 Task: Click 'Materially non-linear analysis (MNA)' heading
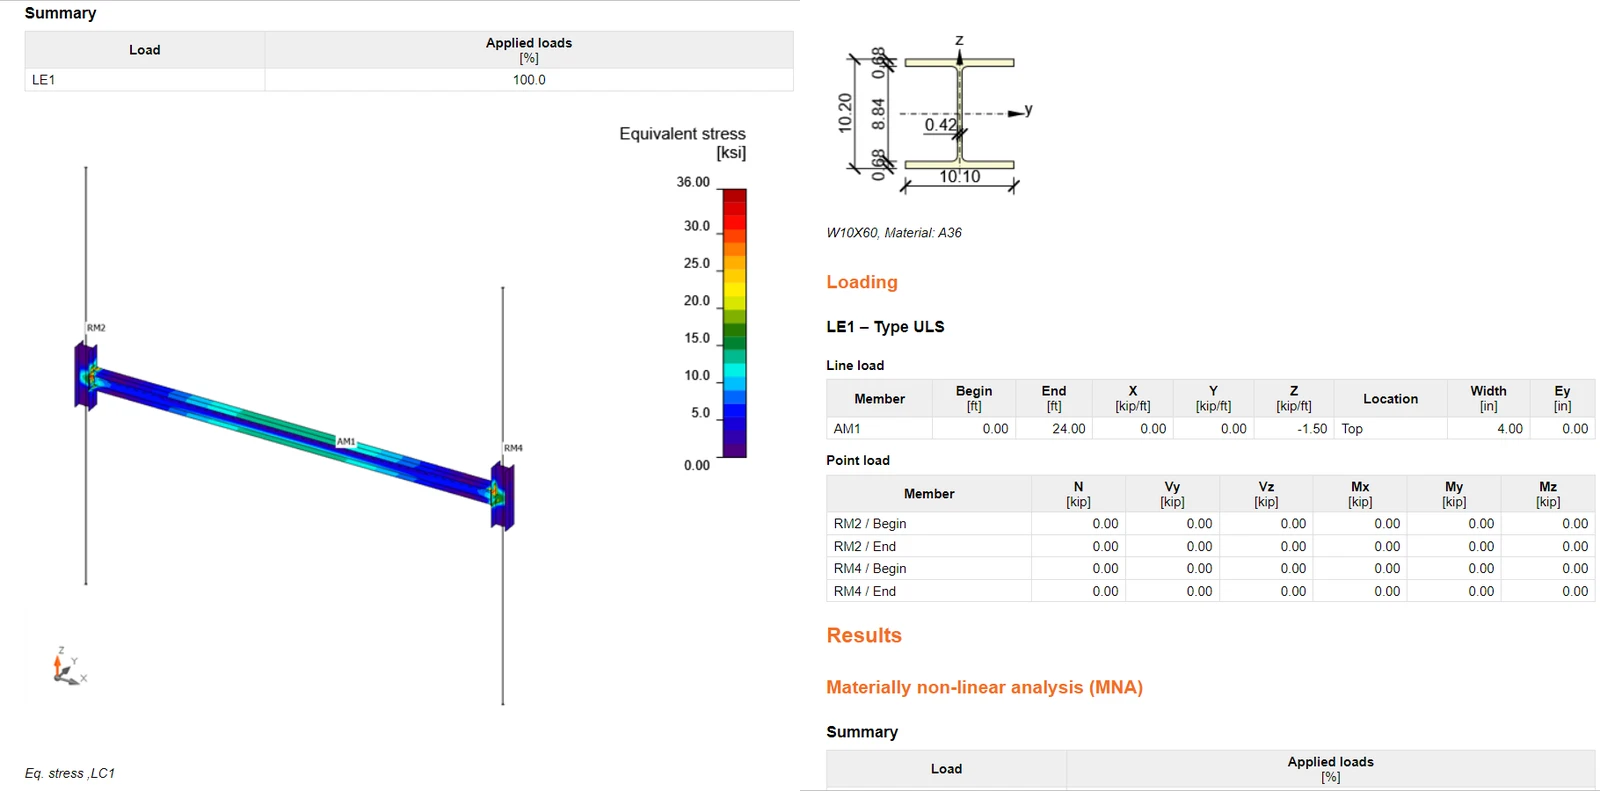point(984,687)
